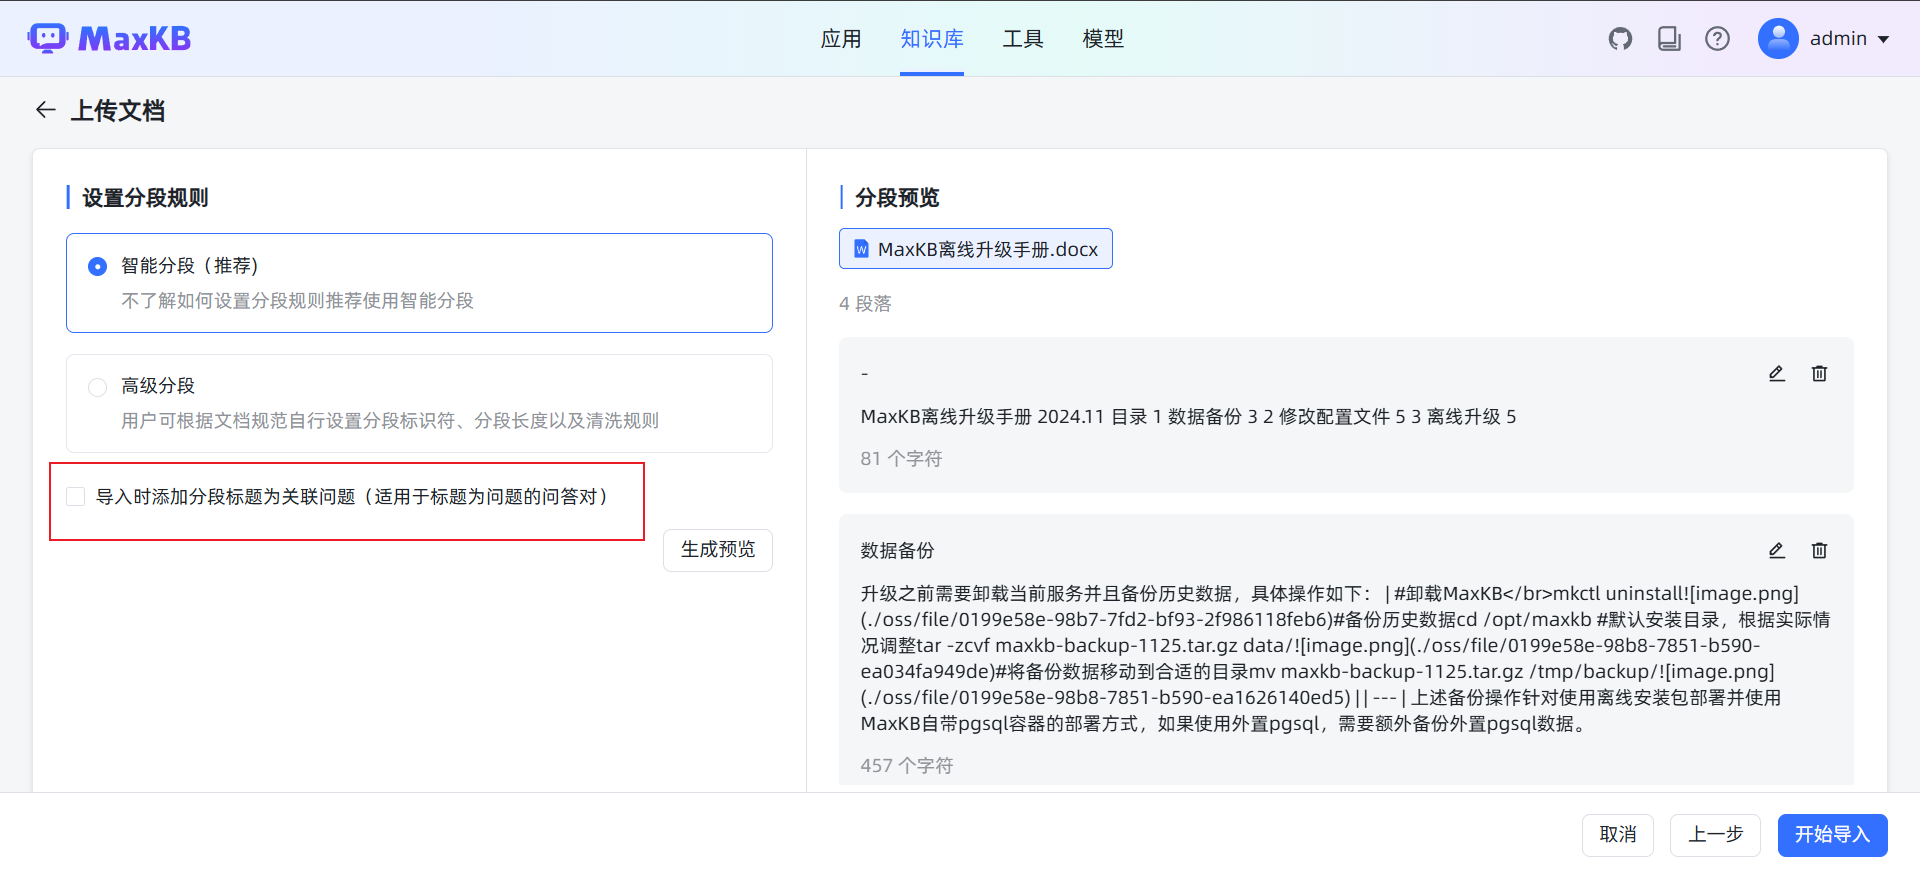The width and height of the screenshot is (1920, 878).
Task: Open the GitHub repository icon
Action: point(1620,39)
